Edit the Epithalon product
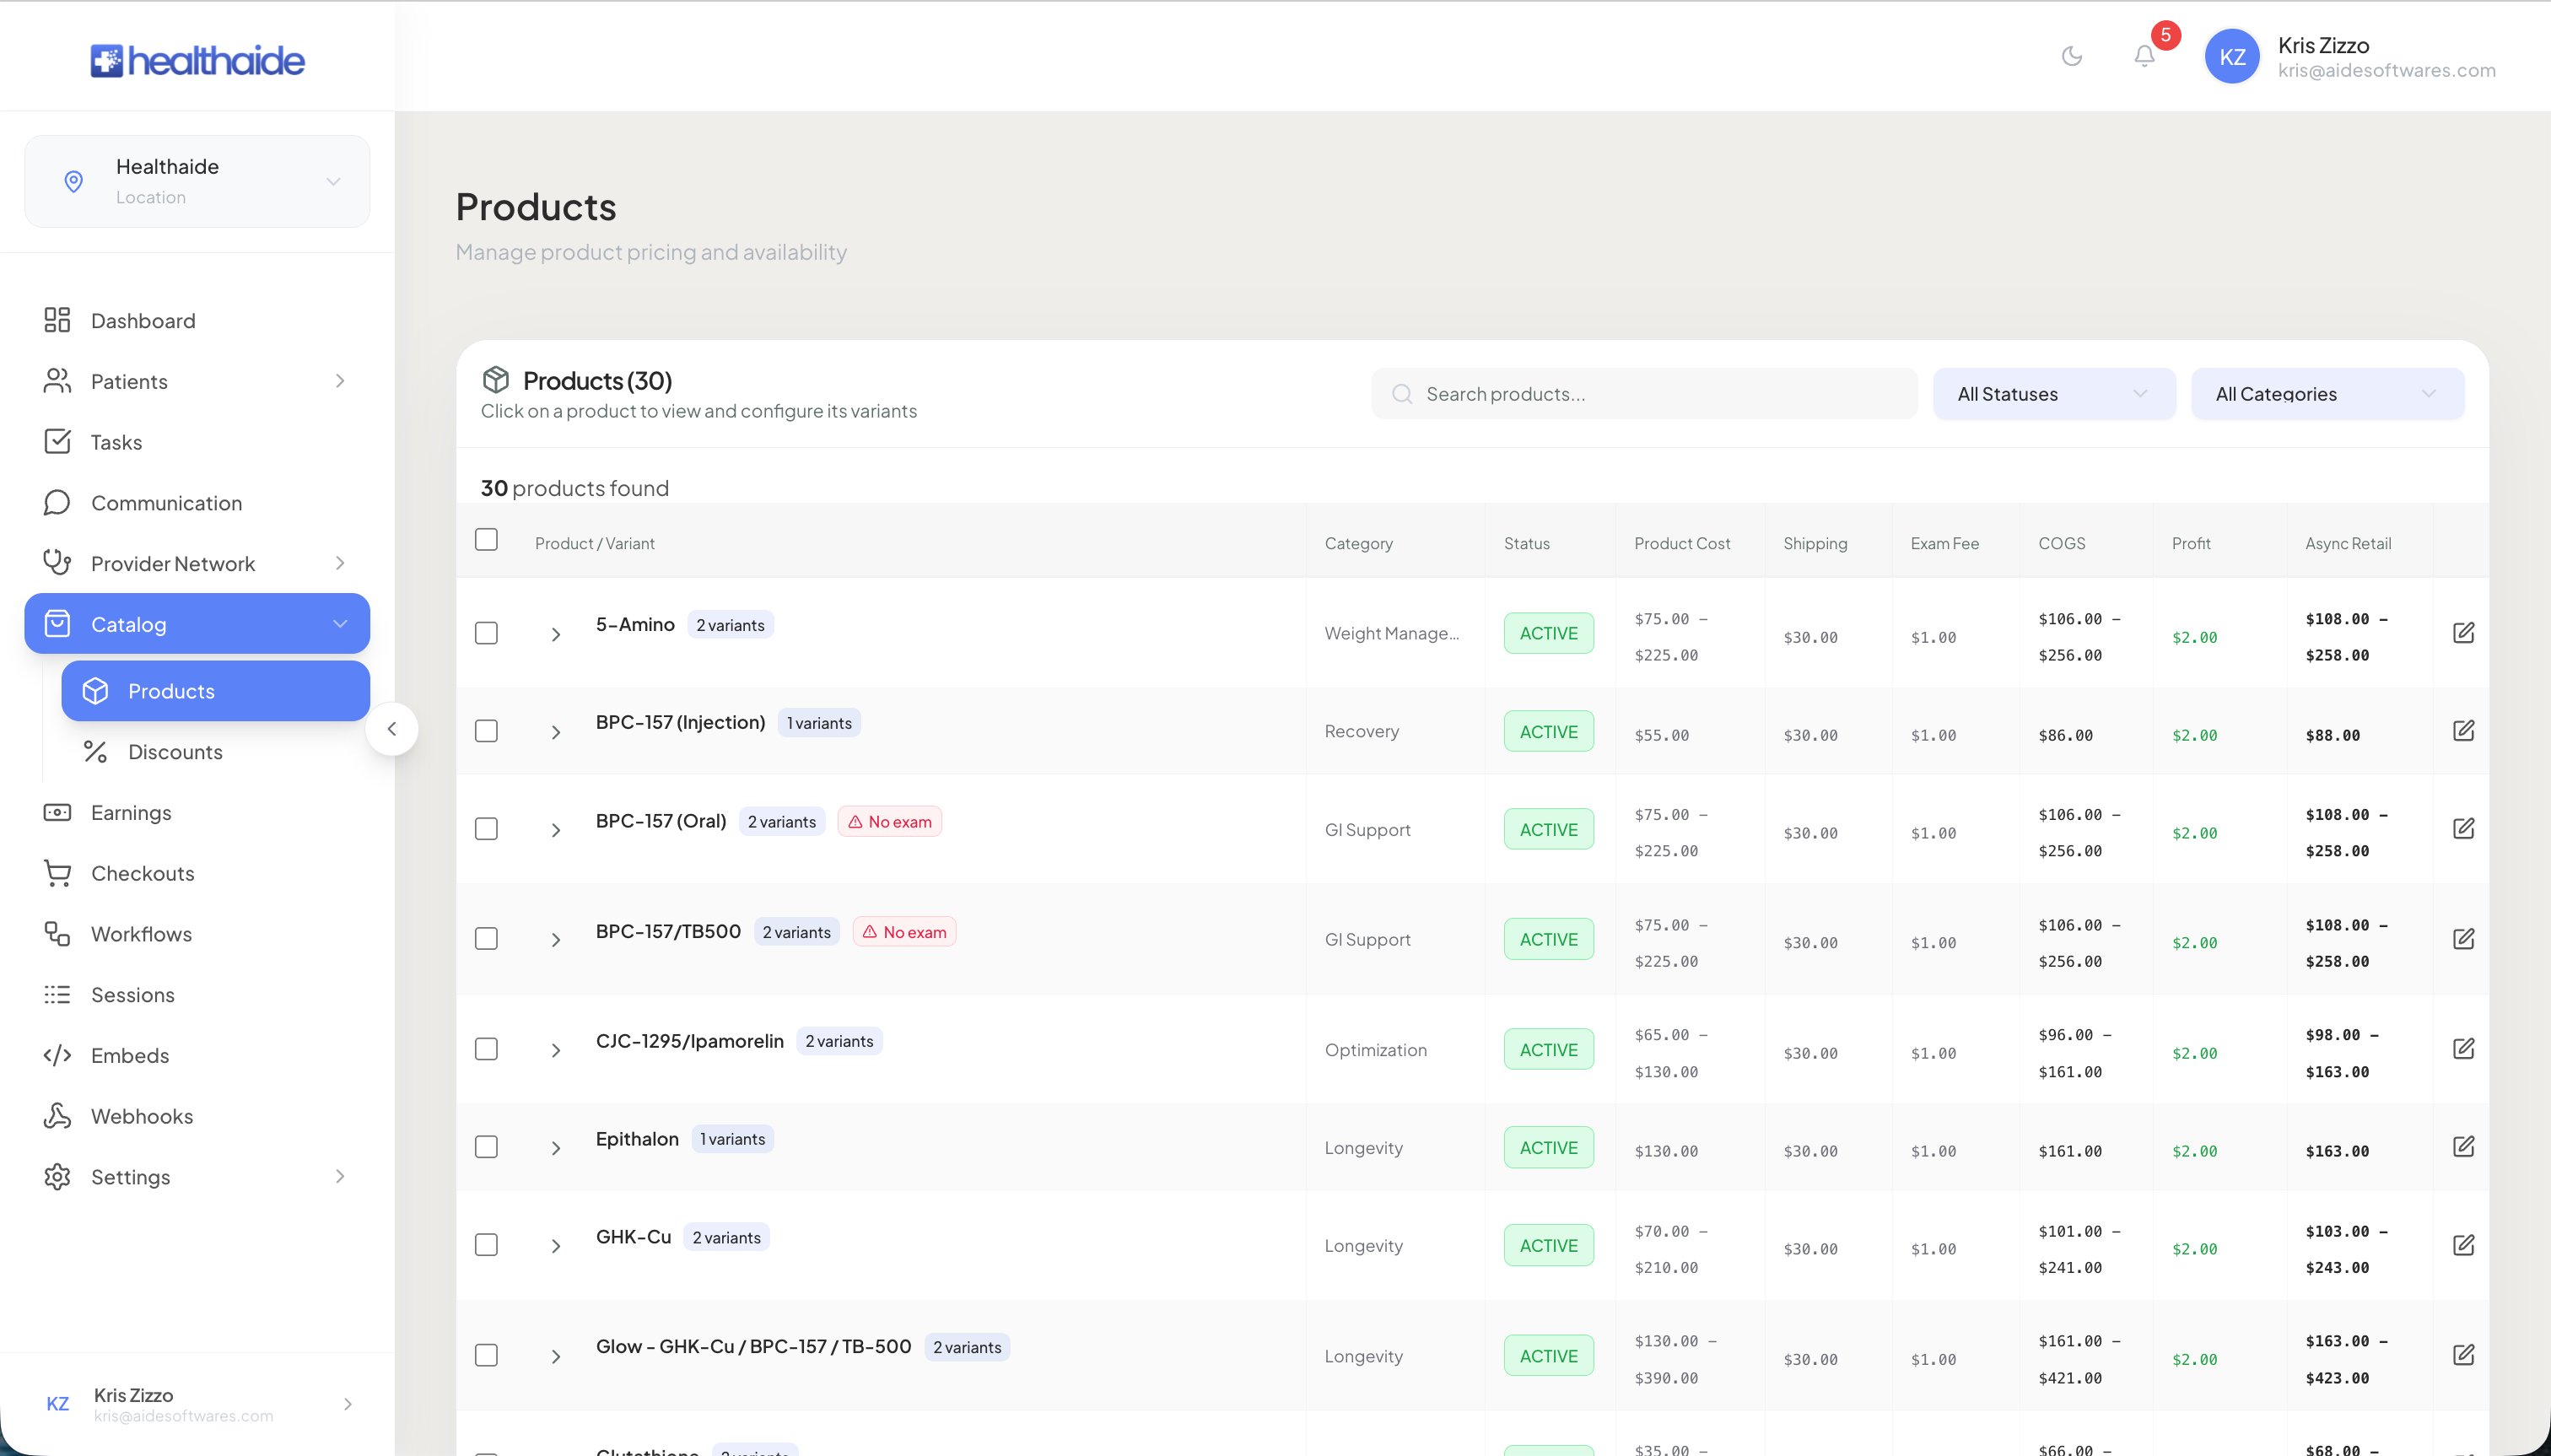The width and height of the screenshot is (2551, 1456). [x=2463, y=1146]
